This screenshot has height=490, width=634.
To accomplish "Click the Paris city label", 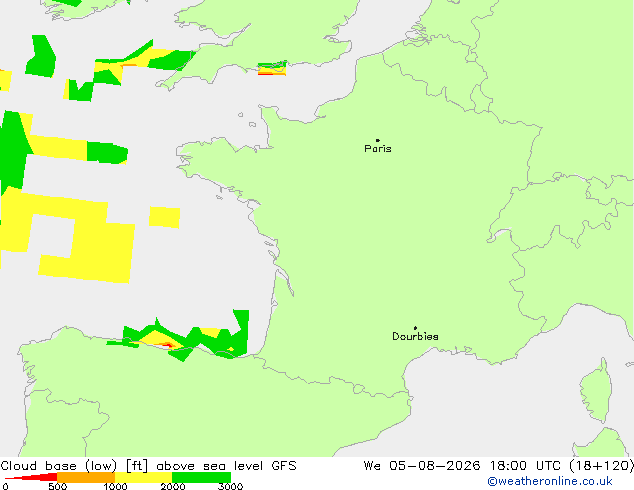I will click(378, 149).
